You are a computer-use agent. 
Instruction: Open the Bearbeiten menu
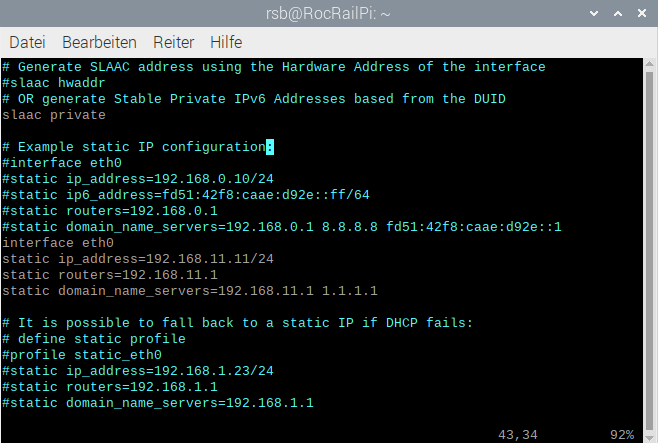pyautogui.click(x=99, y=43)
